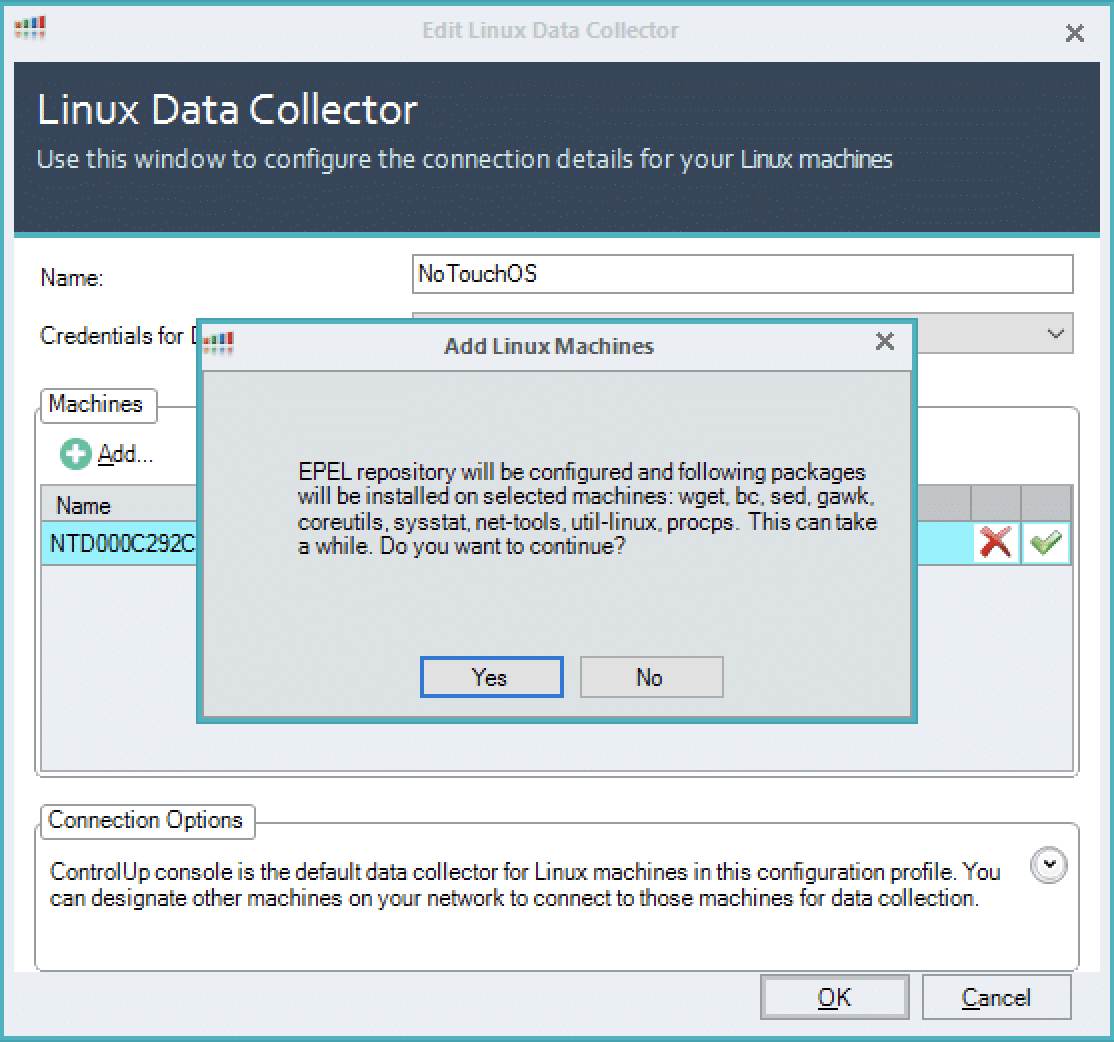1114x1042 pixels.
Task: Click the Connection Options group label
Action: pos(146,820)
